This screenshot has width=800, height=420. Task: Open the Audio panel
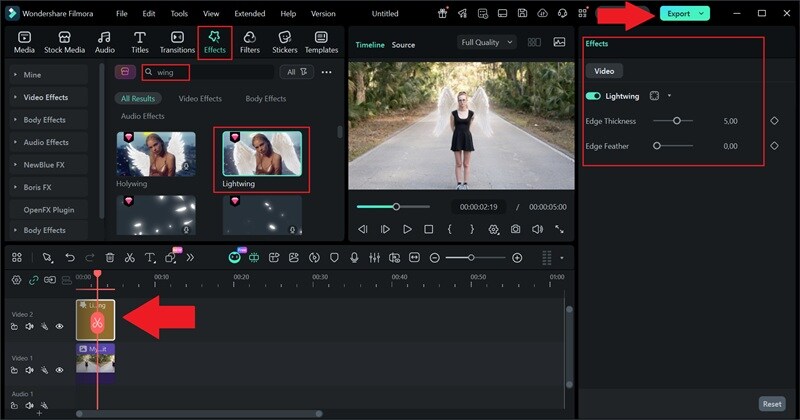(x=105, y=42)
